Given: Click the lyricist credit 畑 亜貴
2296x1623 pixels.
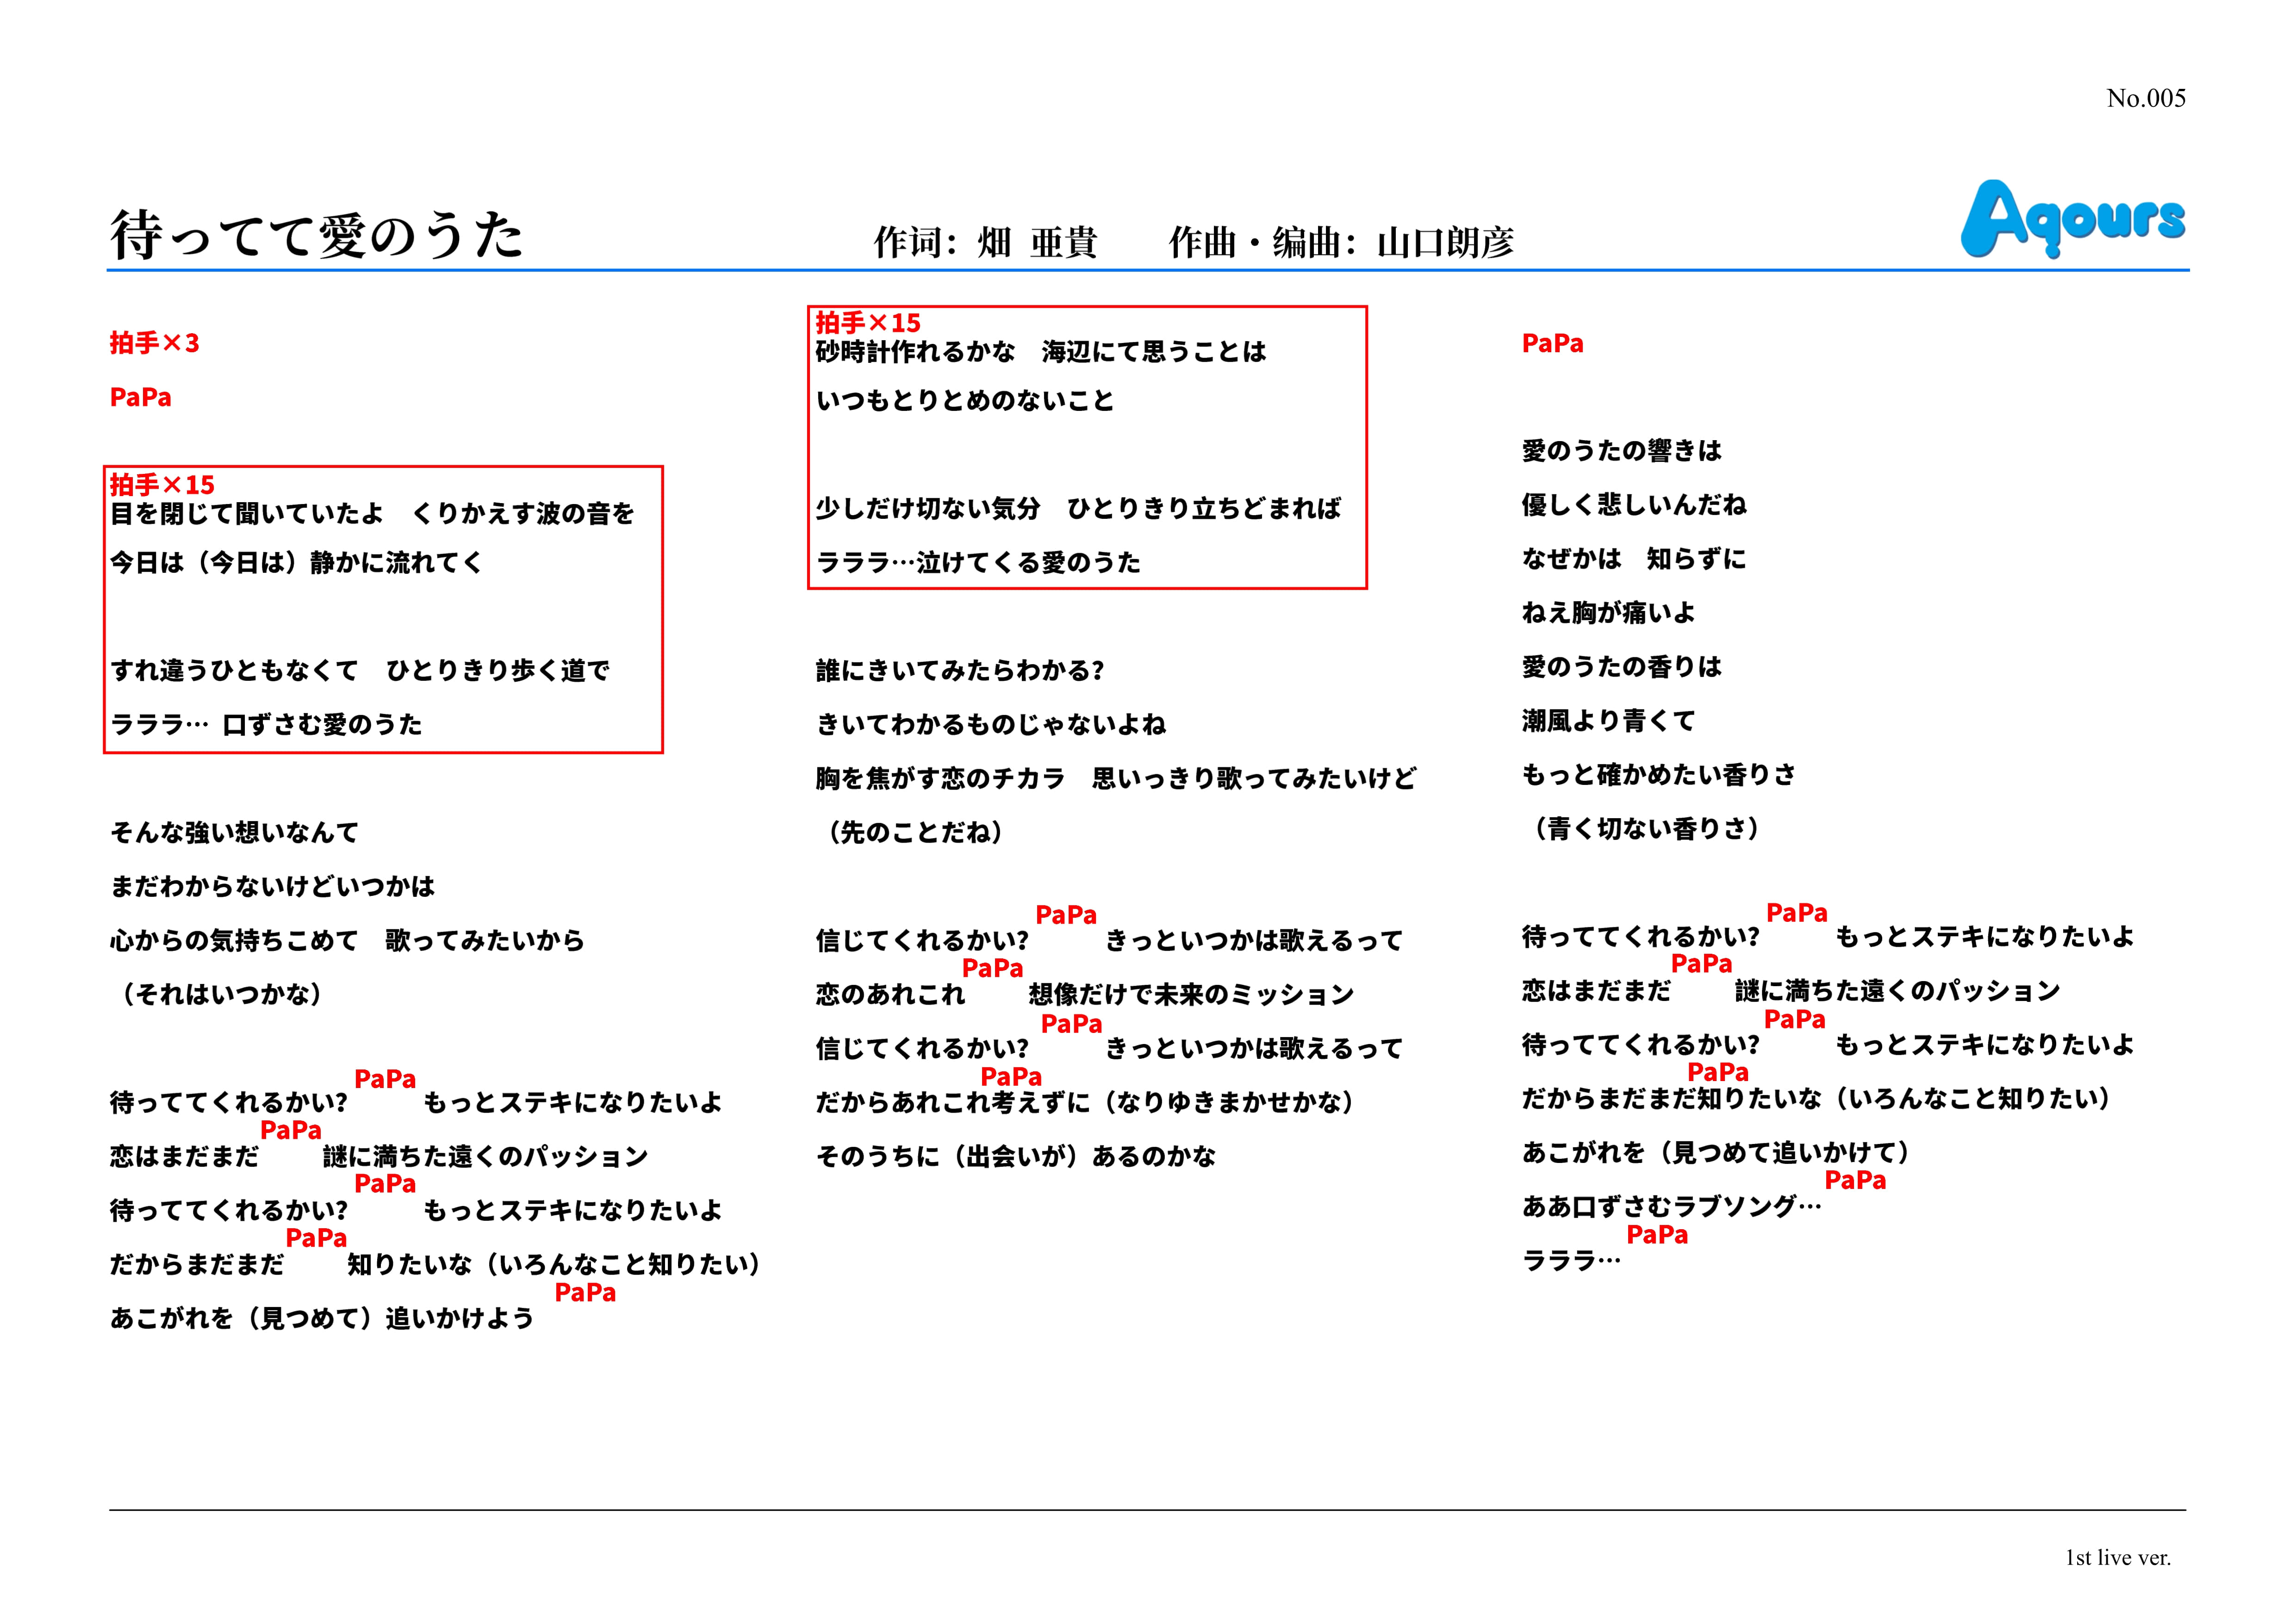Looking at the screenshot, I should [1037, 242].
